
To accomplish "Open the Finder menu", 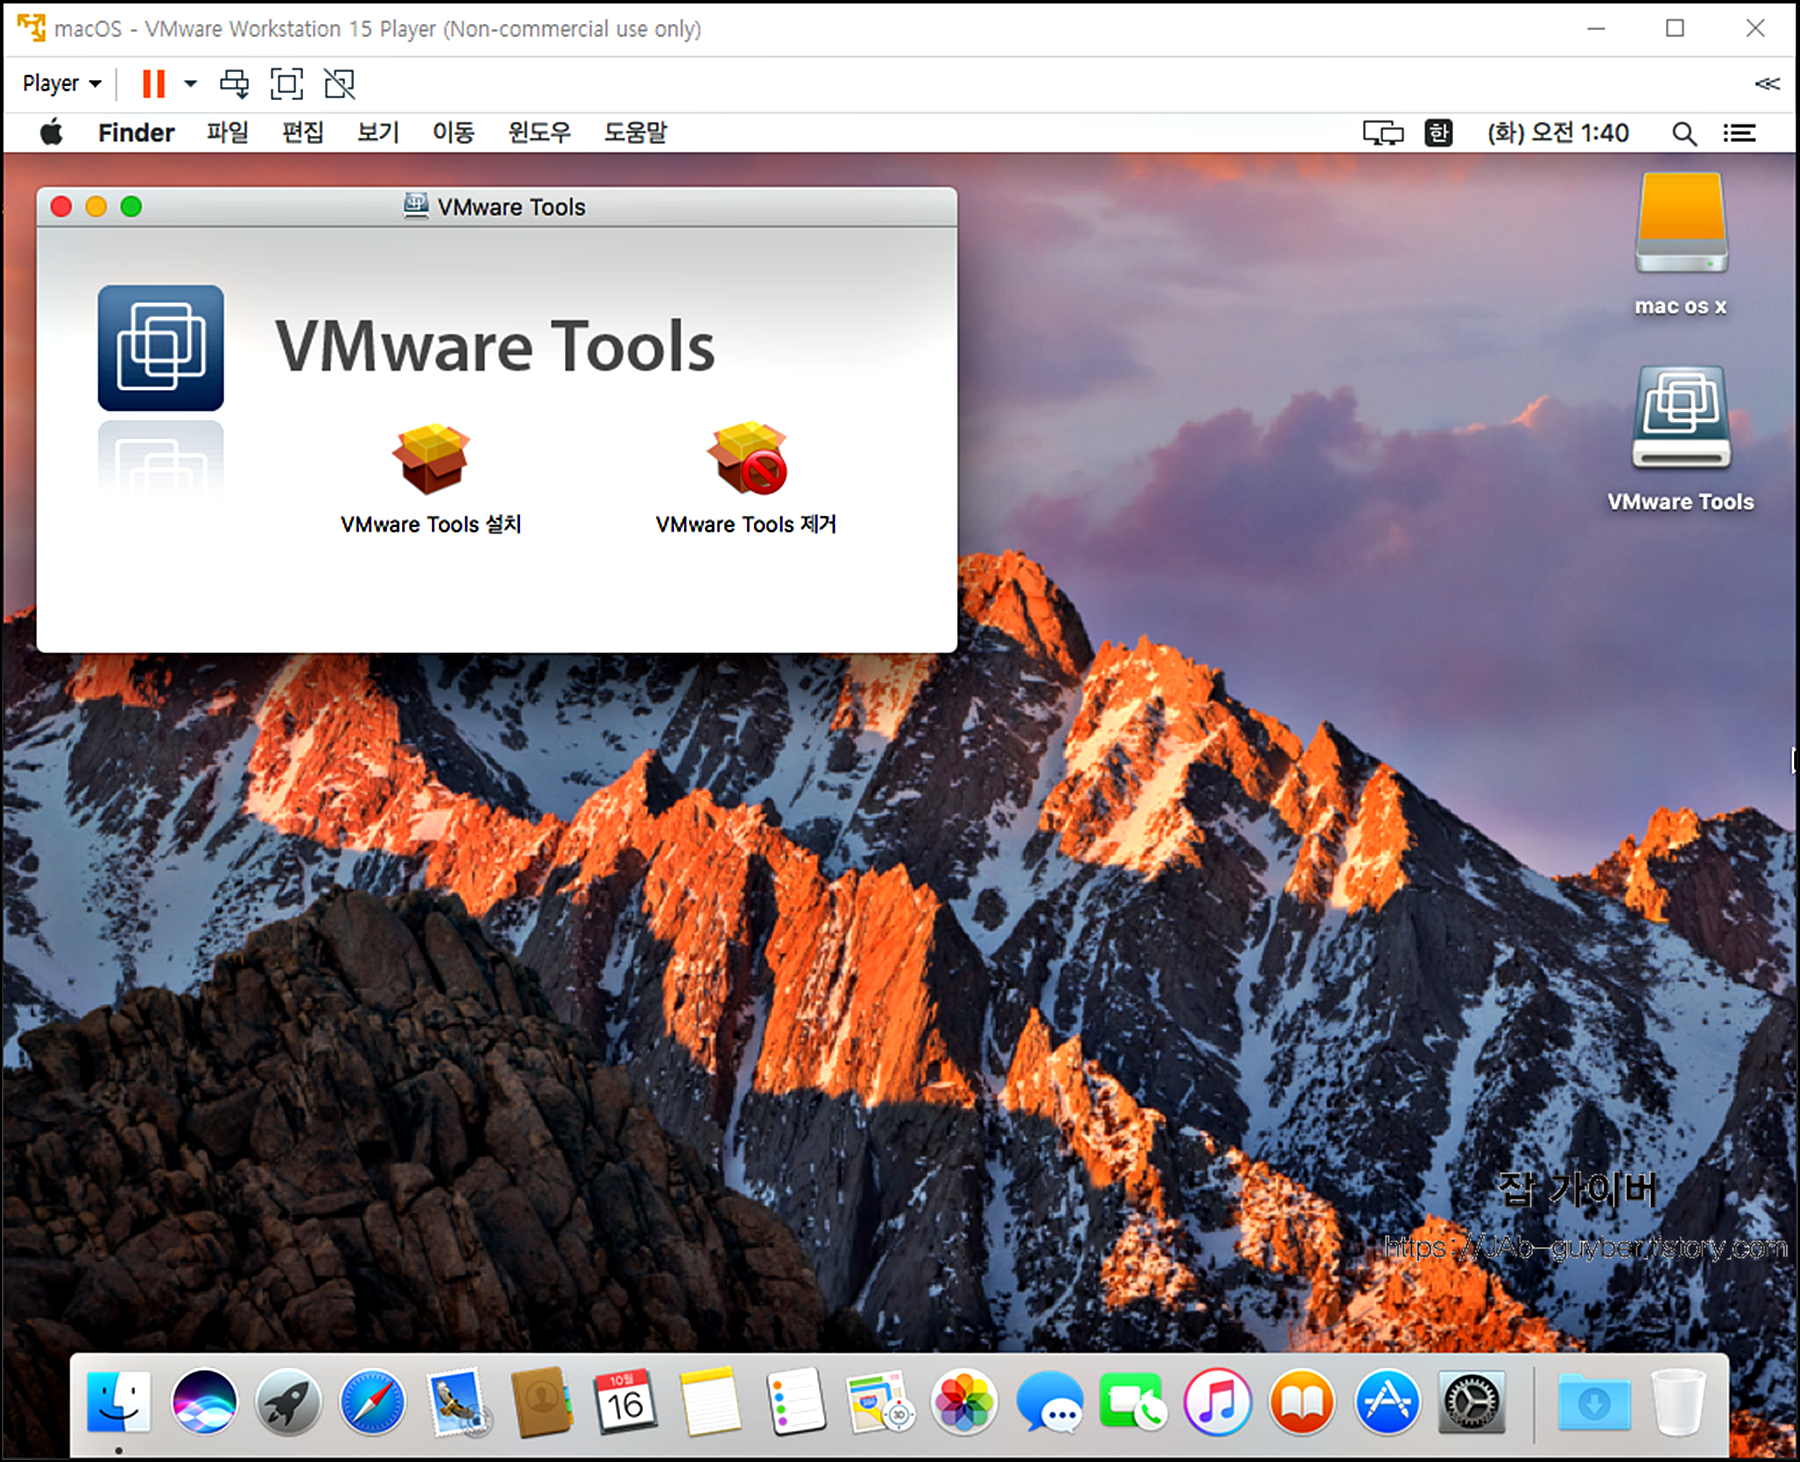I will (x=136, y=132).
